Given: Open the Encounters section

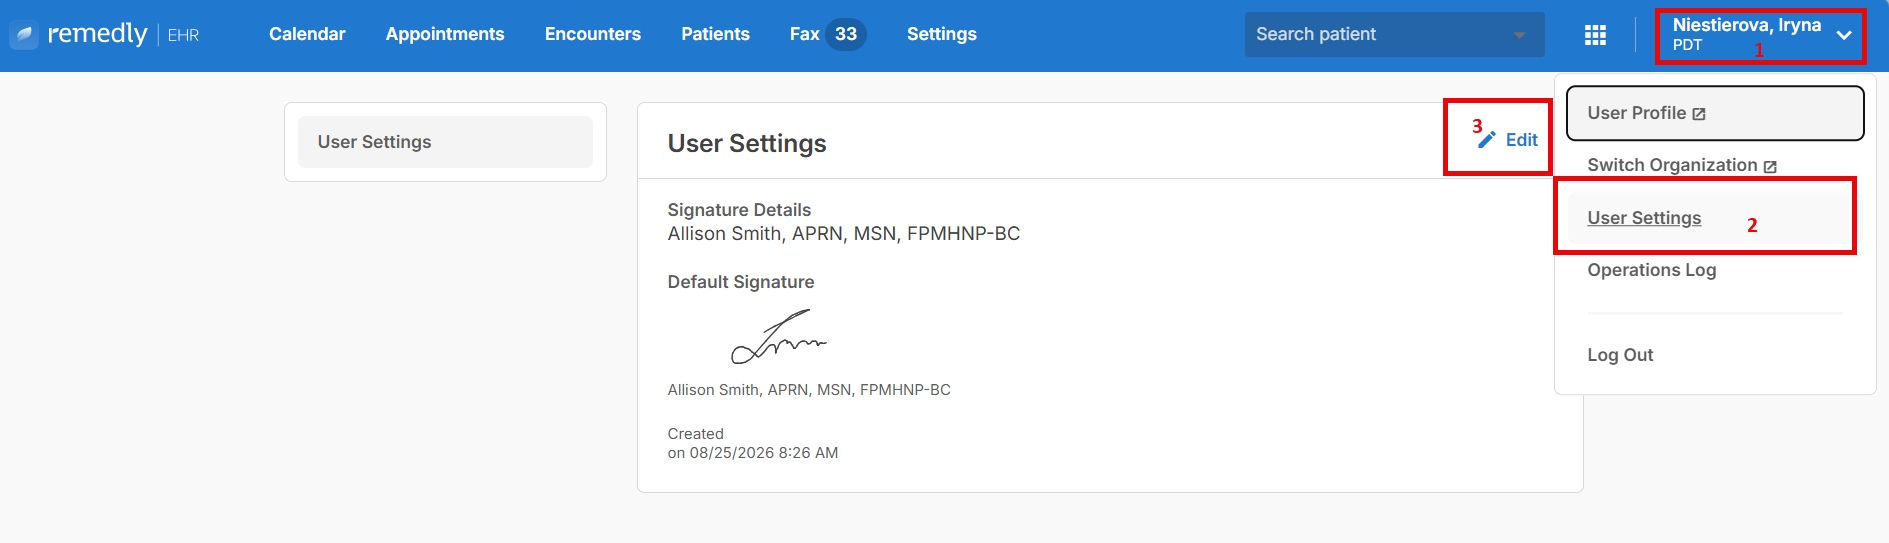Looking at the screenshot, I should [x=593, y=34].
